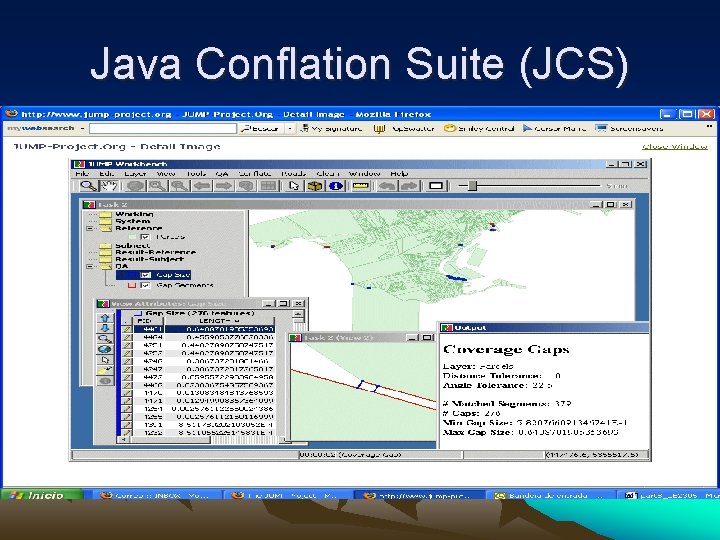Click the blue up arrow in attributes window
The width and height of the screenshot is (720, 540).
pyautogui.click(x=105, y=318)
